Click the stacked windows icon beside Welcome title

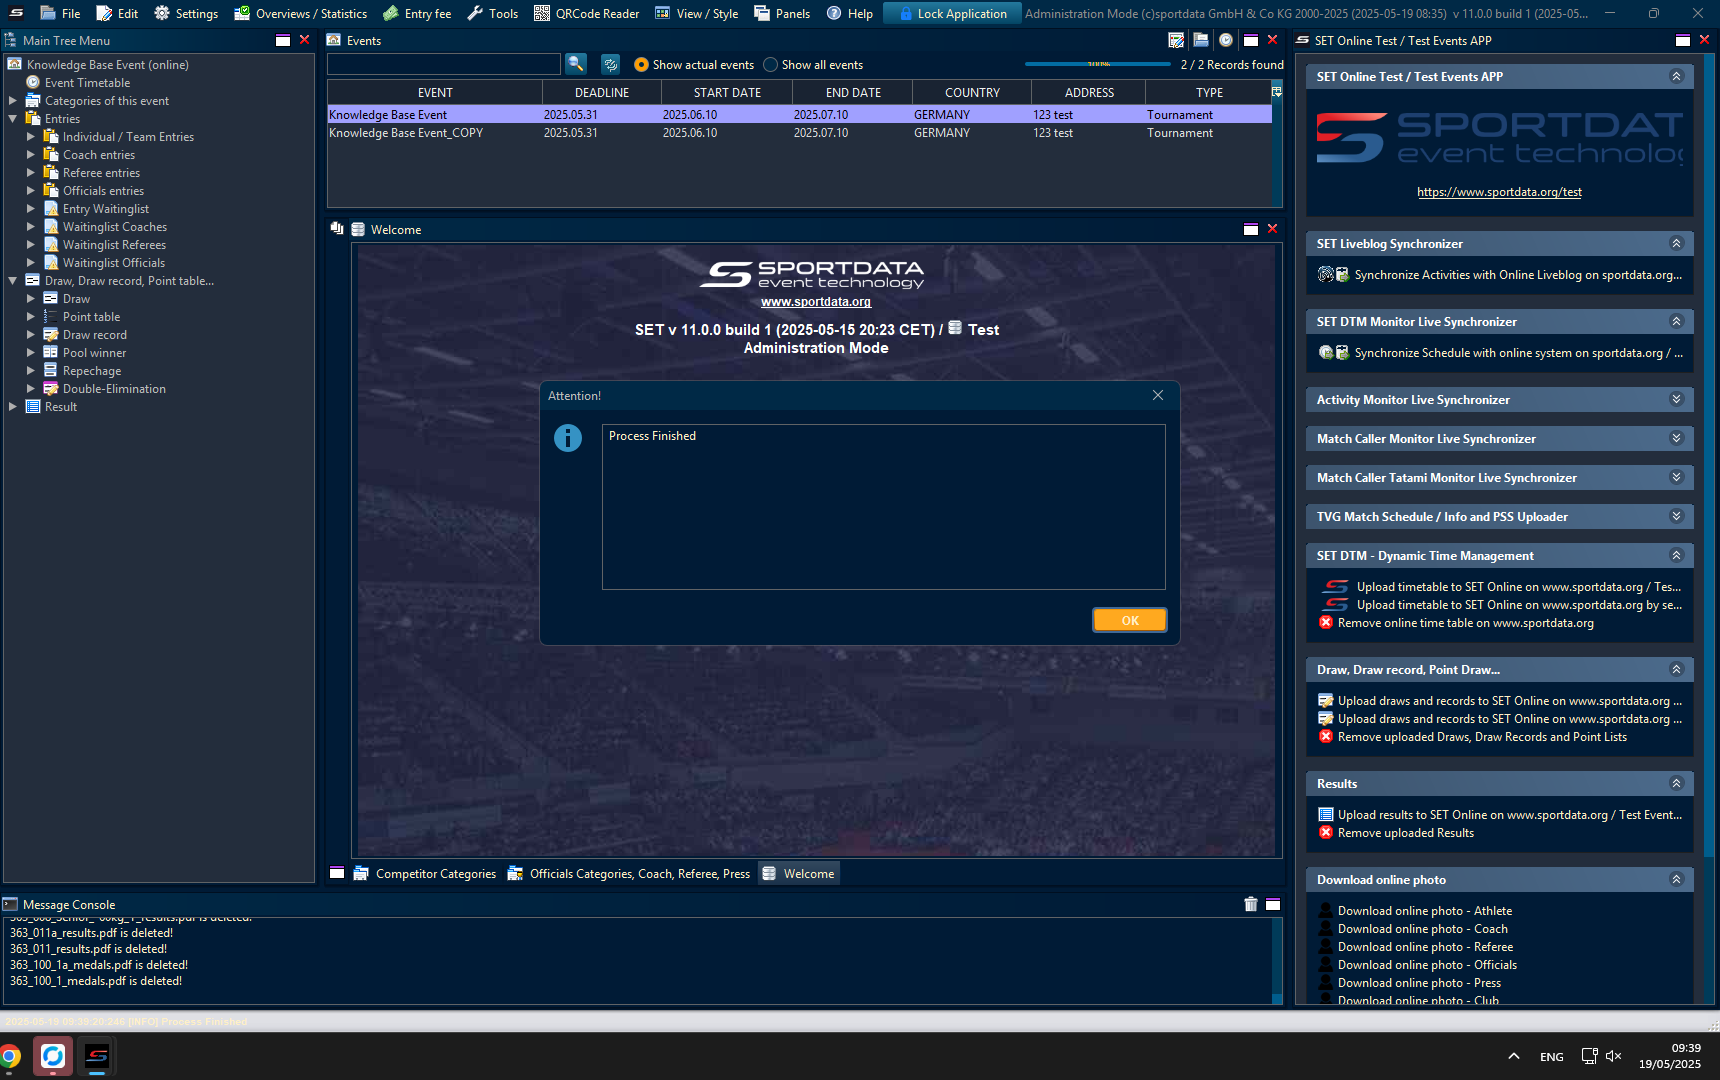pyautogui.click(x=337, y=229)
